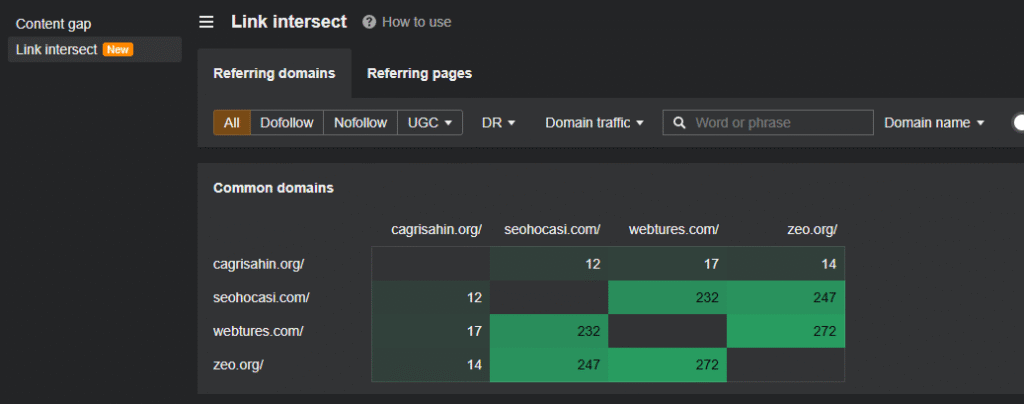The height and width of the screenshot is (404, 1024).
Task: Click webtures.com/ row label
Action: 259,331
